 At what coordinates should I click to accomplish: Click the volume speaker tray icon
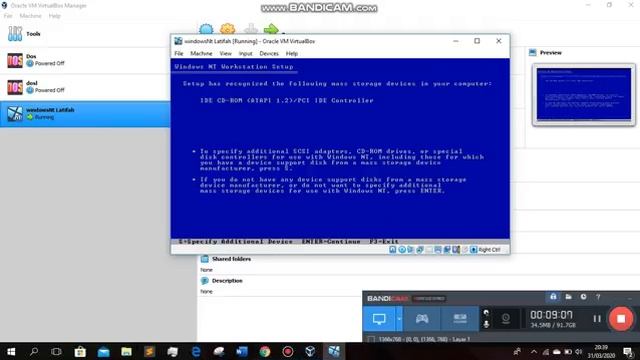pos(578,351)
